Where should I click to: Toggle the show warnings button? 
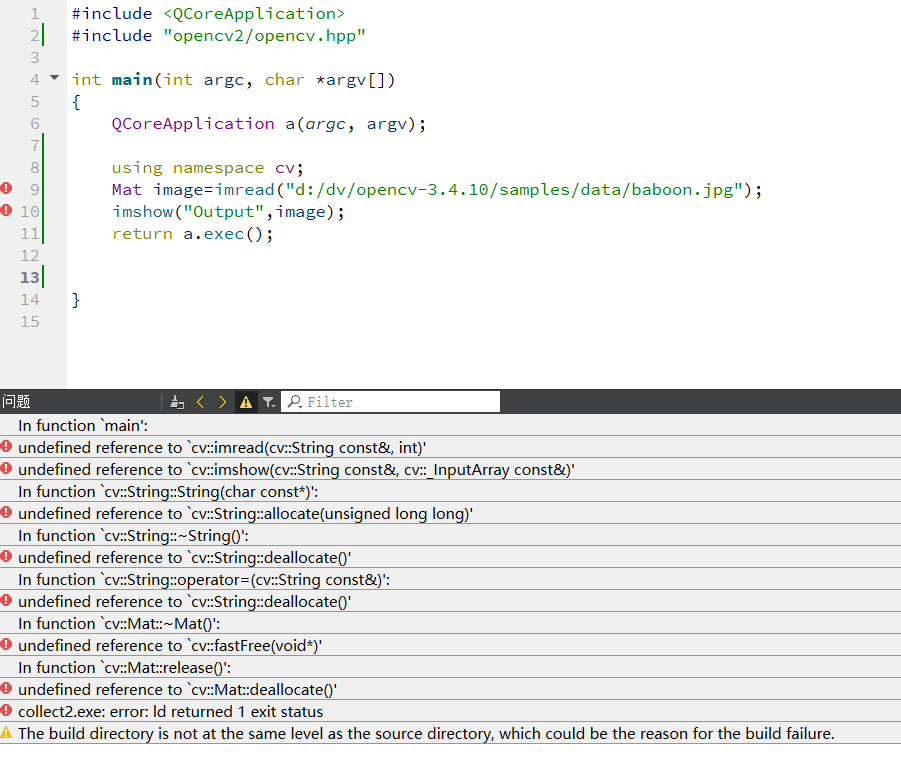point(246,402)
